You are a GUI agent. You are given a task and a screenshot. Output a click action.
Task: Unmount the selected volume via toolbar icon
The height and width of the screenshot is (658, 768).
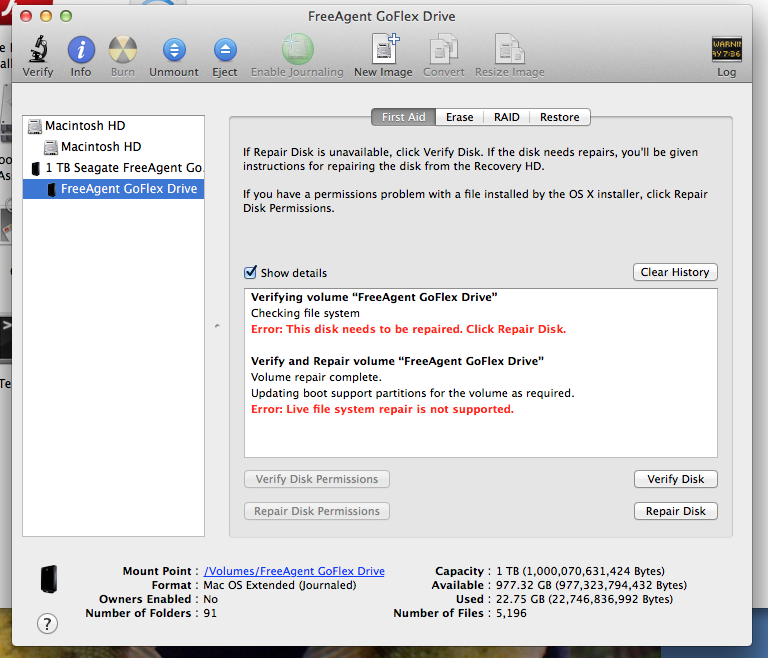click(x=174, y=50)
